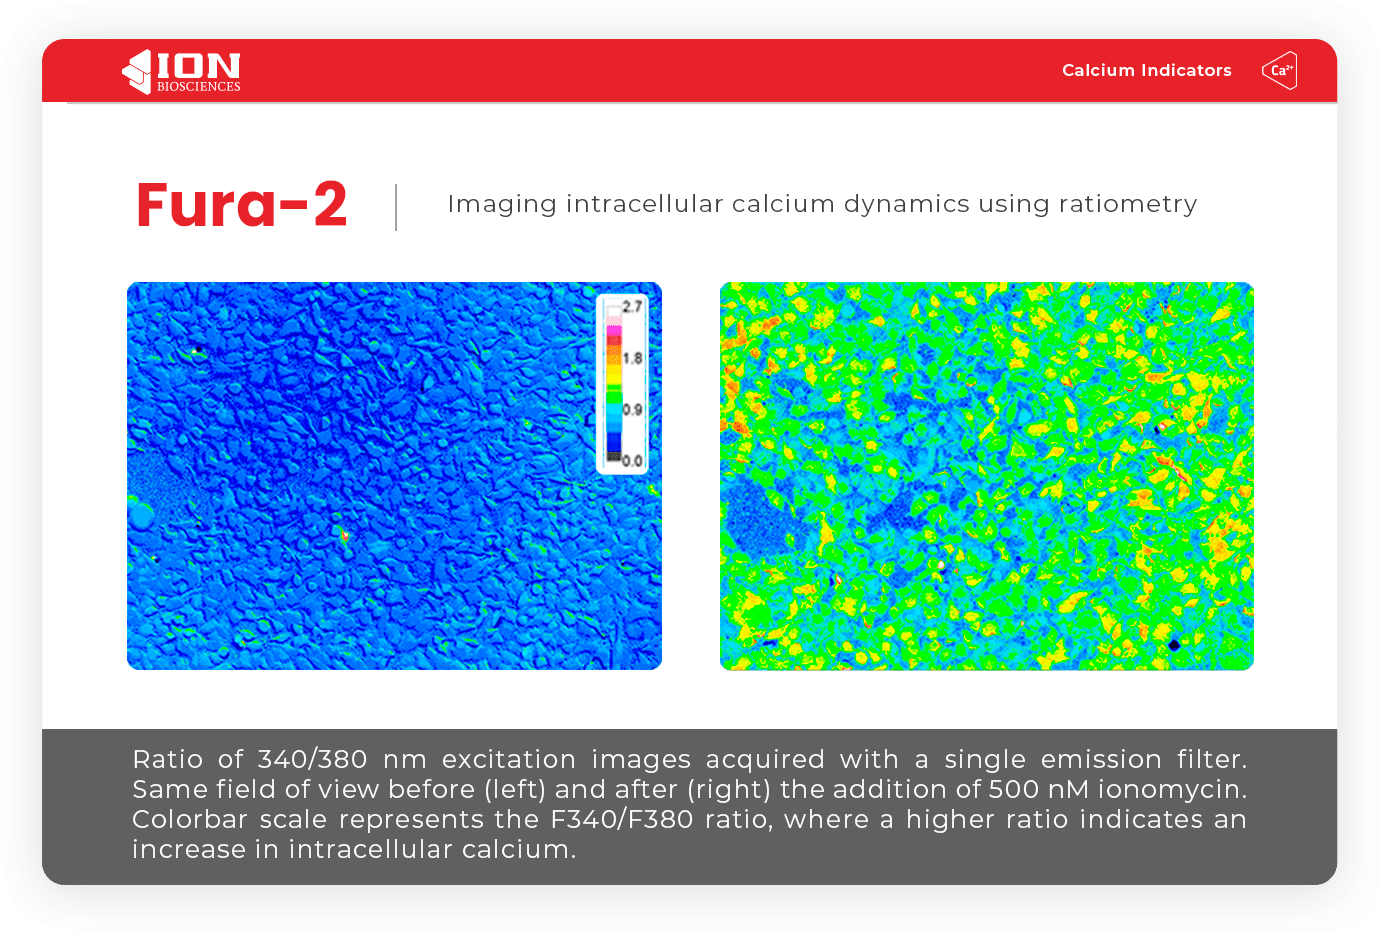Click the ION Biosciences logo

tap(181, 72)
